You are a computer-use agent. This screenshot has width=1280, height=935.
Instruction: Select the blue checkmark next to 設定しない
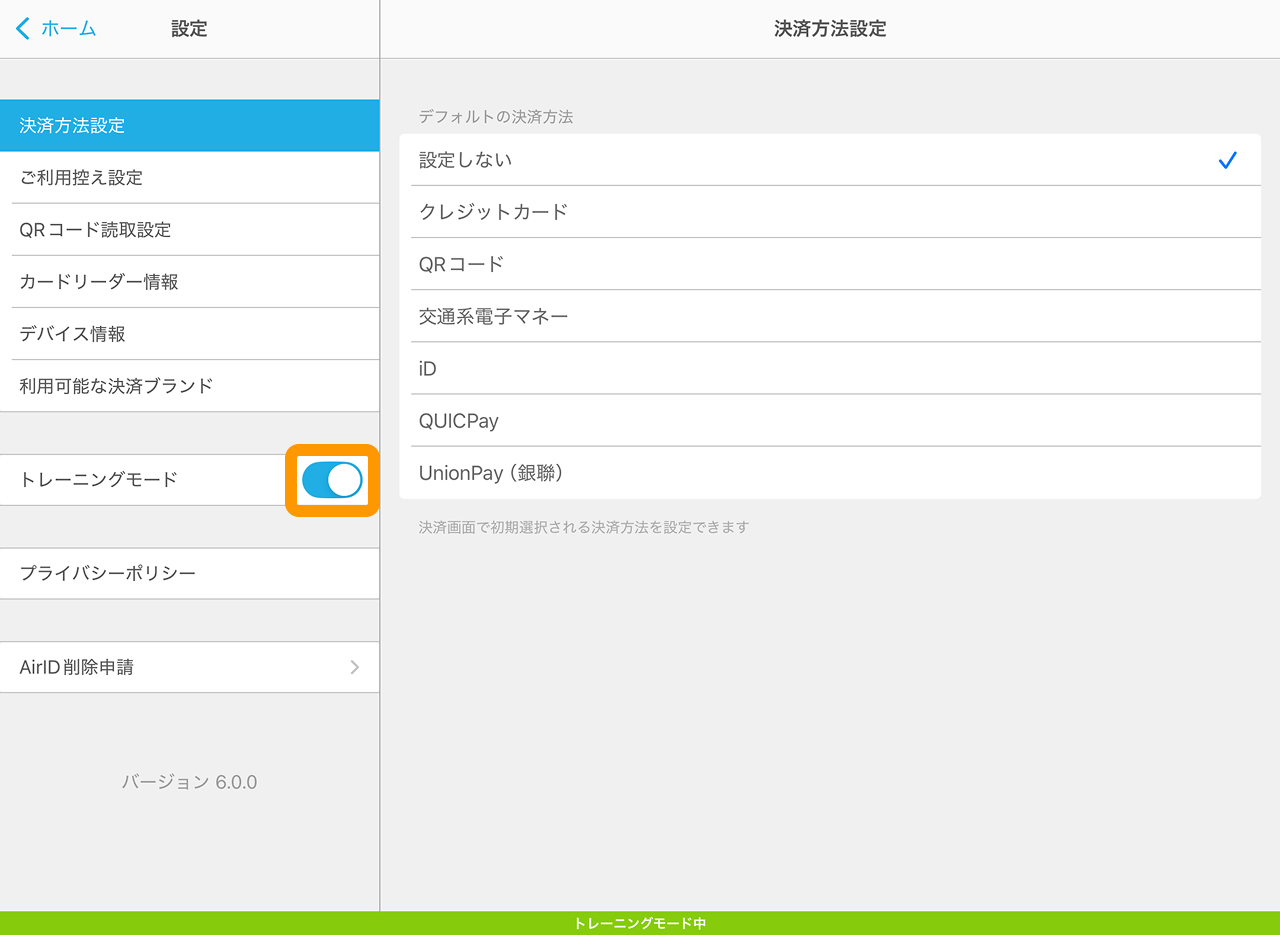1227,160
